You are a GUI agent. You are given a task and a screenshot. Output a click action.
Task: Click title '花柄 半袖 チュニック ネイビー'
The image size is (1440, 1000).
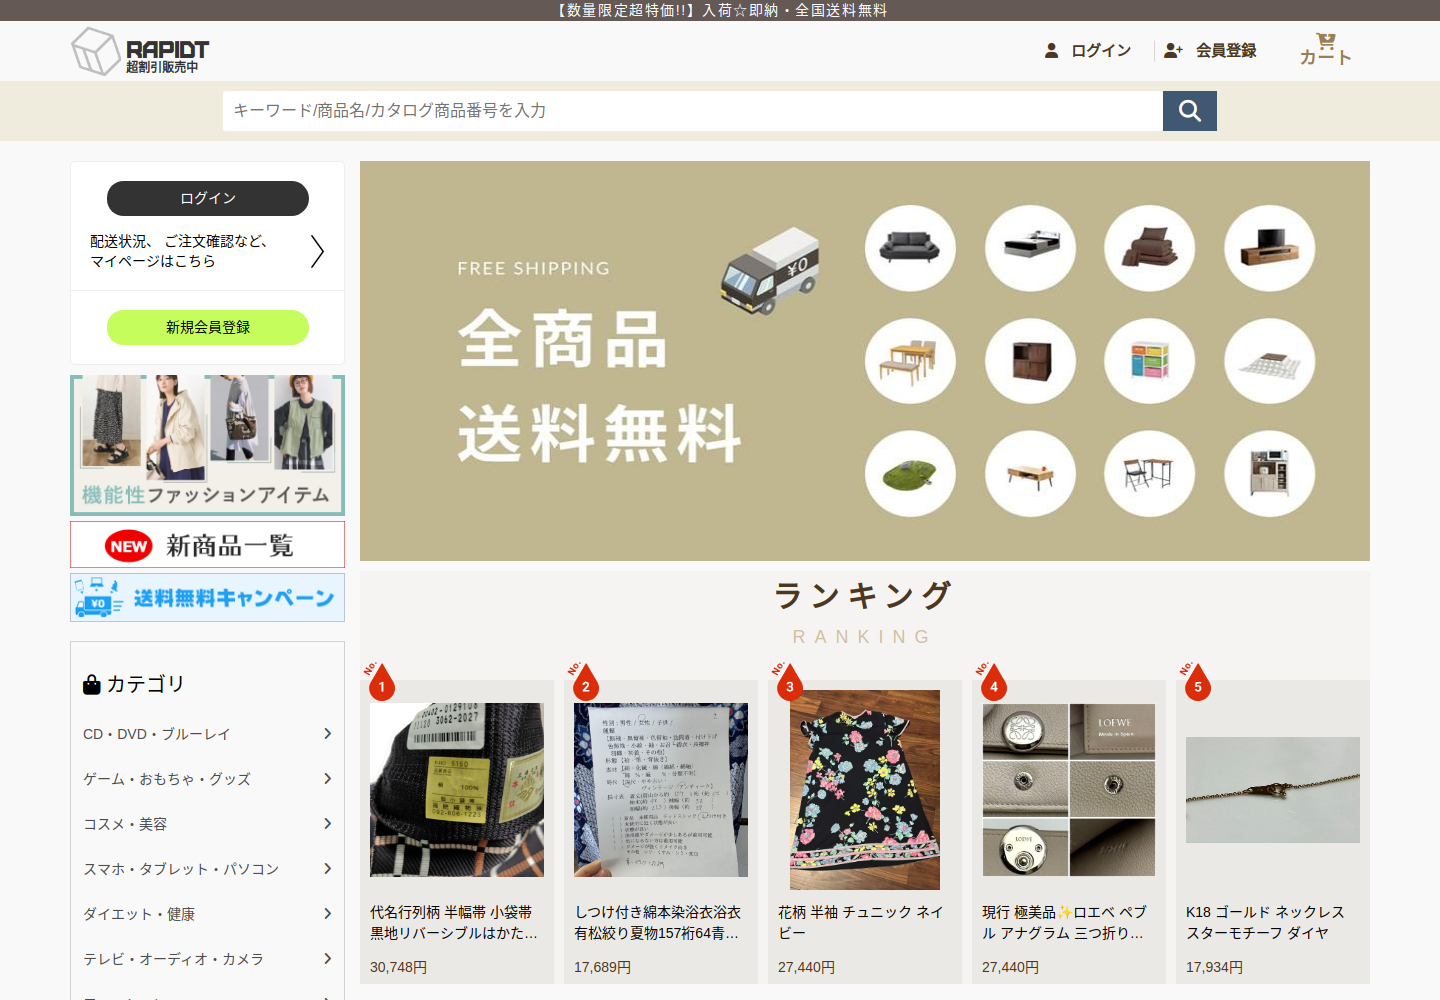tap(861, 922)
